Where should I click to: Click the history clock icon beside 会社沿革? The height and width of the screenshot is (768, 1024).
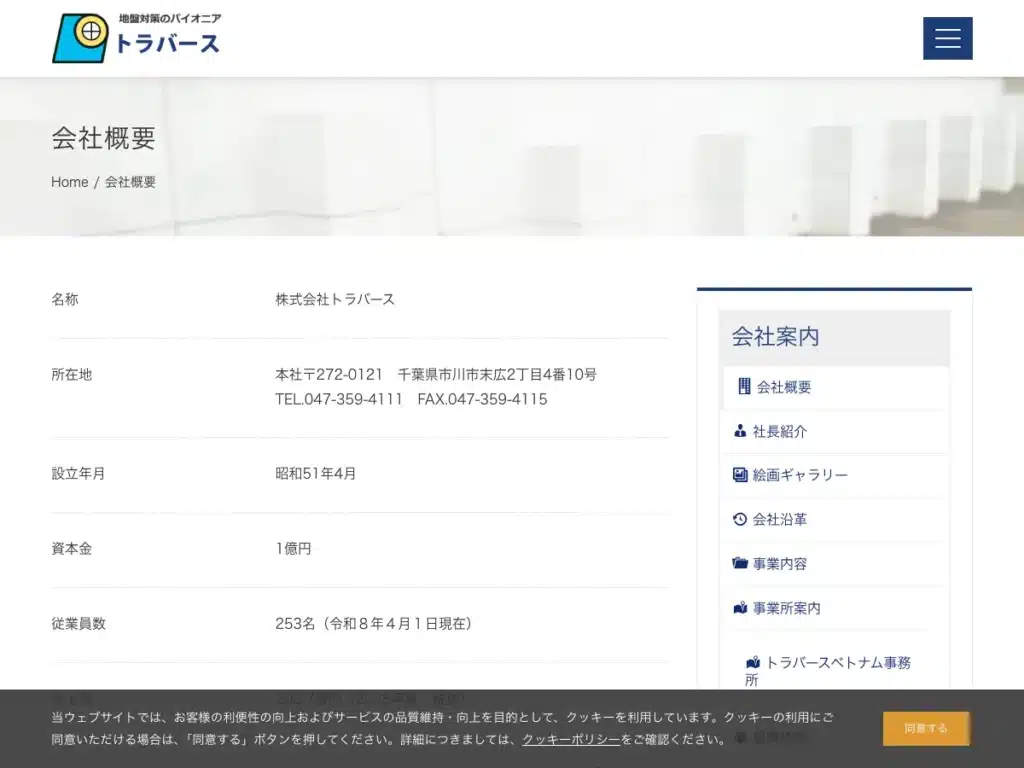740,519
